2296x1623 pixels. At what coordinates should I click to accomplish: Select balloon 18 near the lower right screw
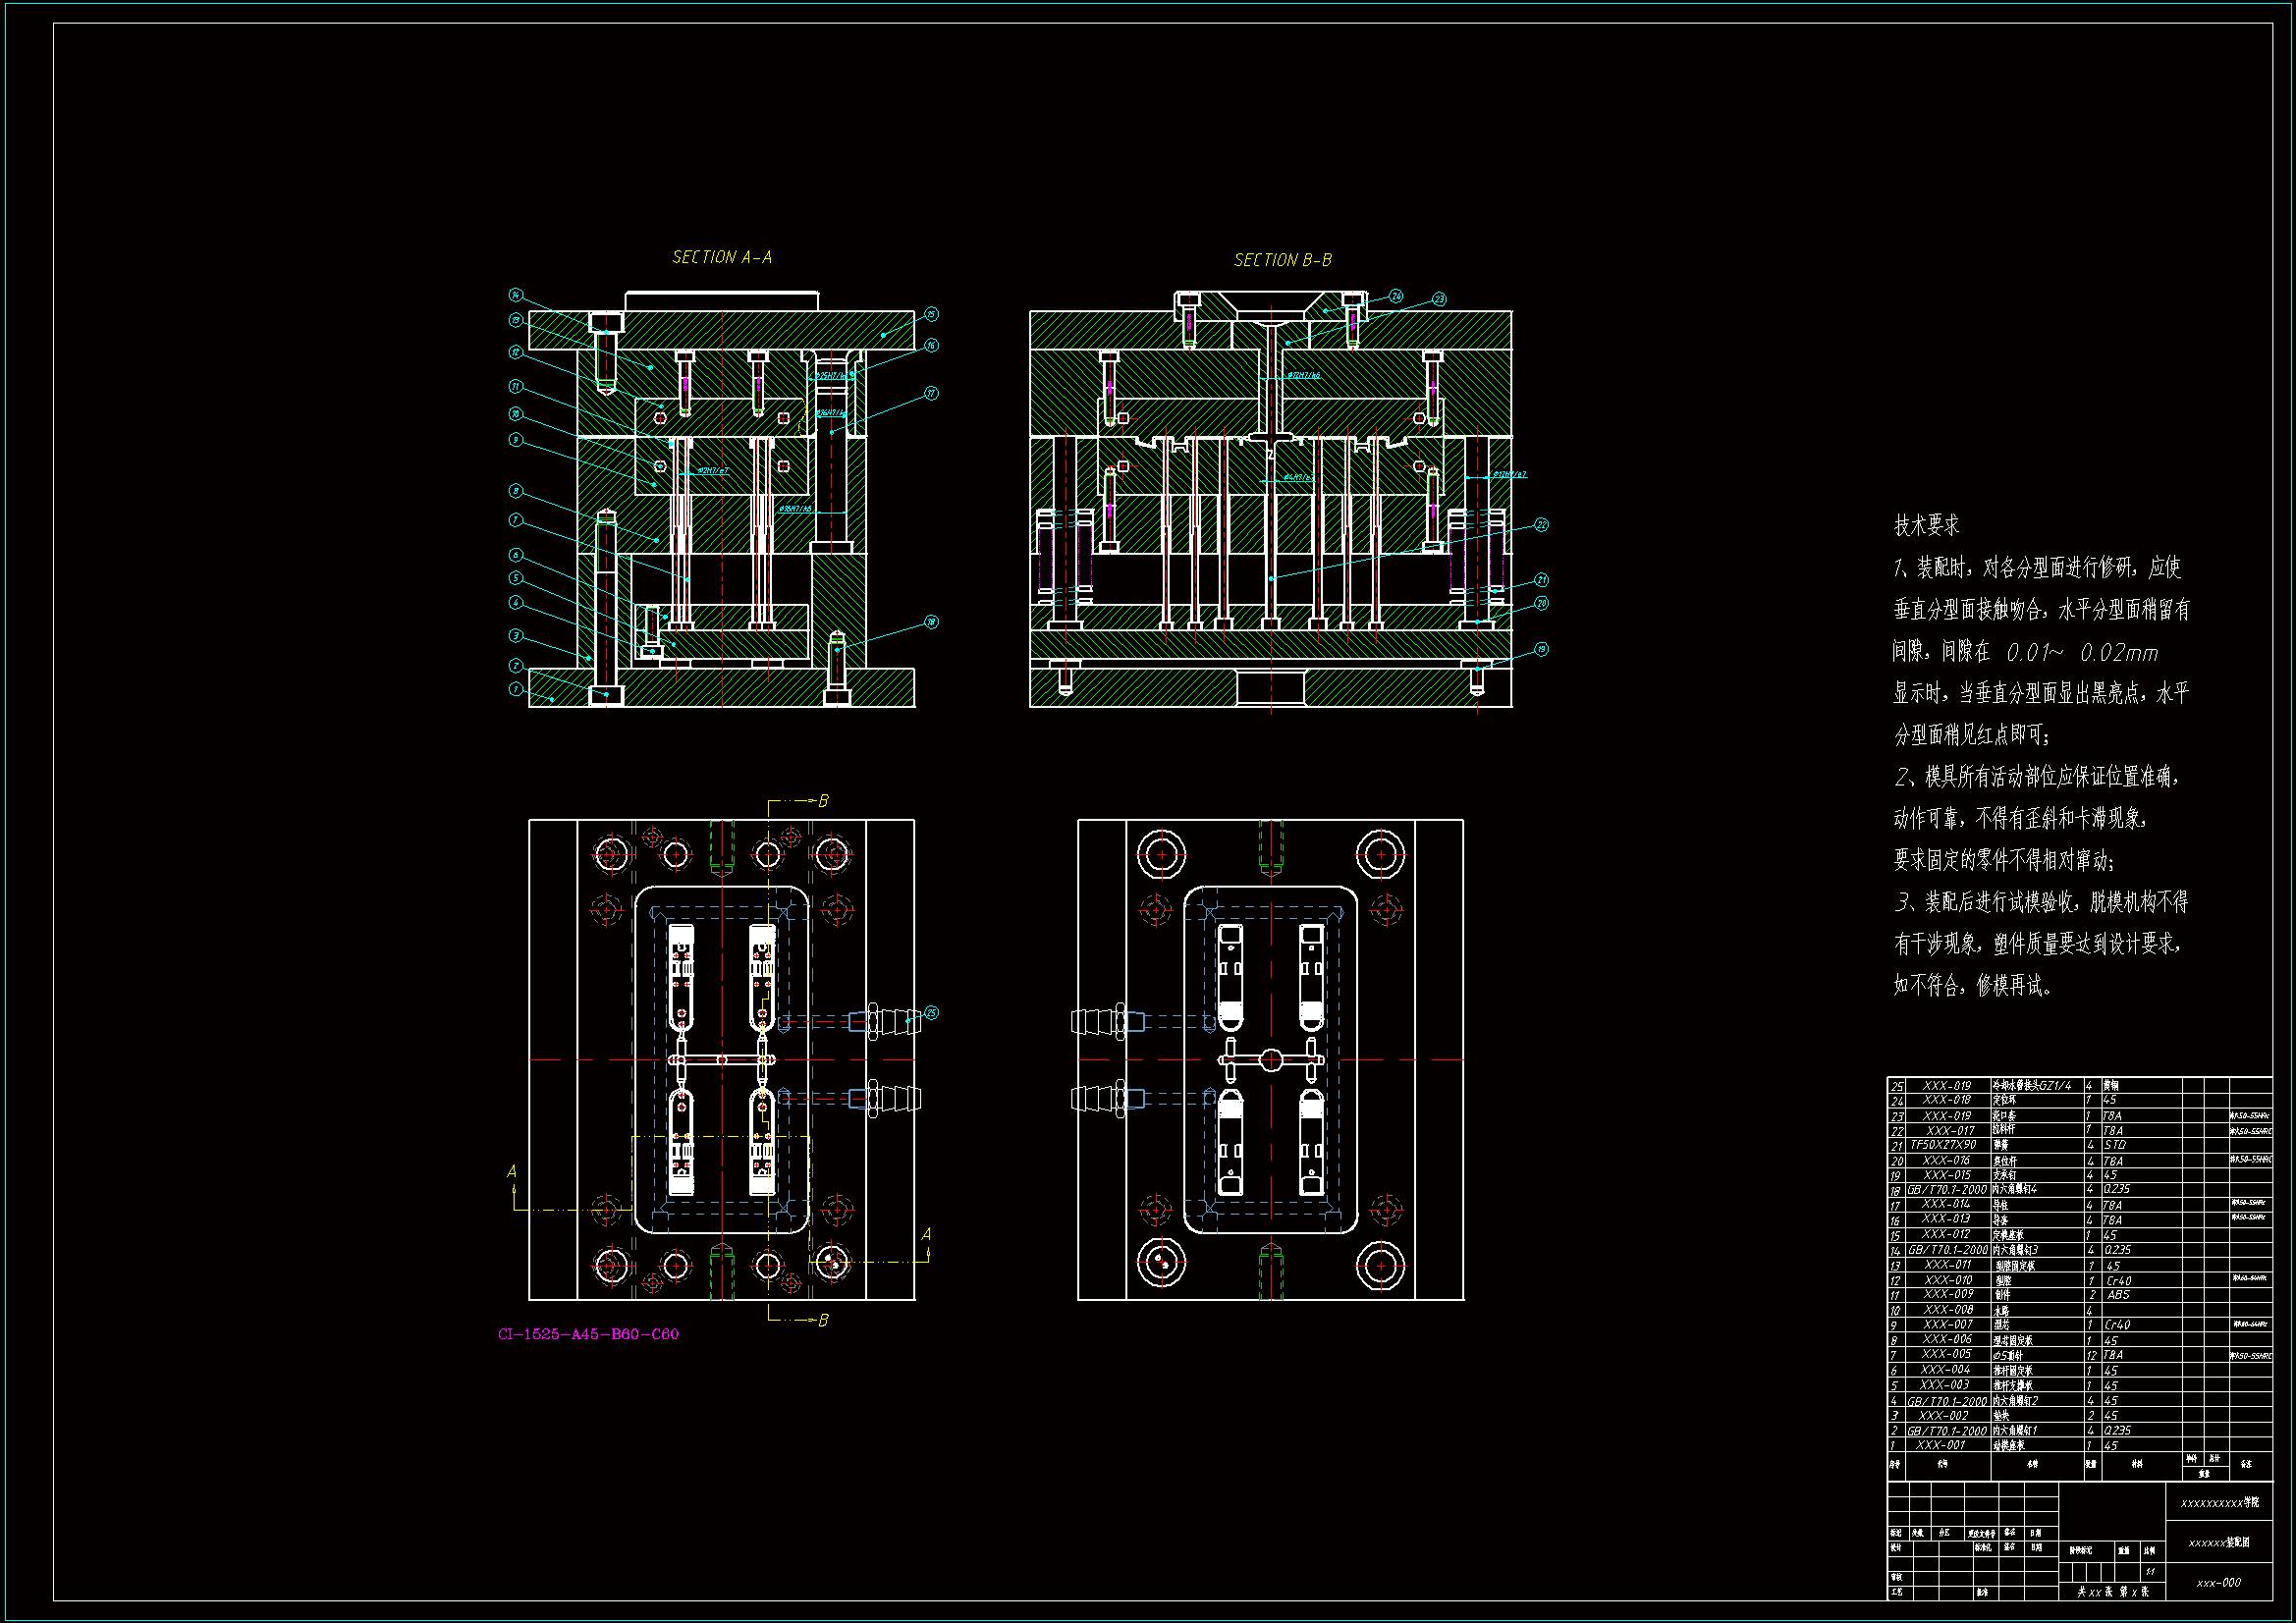(x=931, y=622)
